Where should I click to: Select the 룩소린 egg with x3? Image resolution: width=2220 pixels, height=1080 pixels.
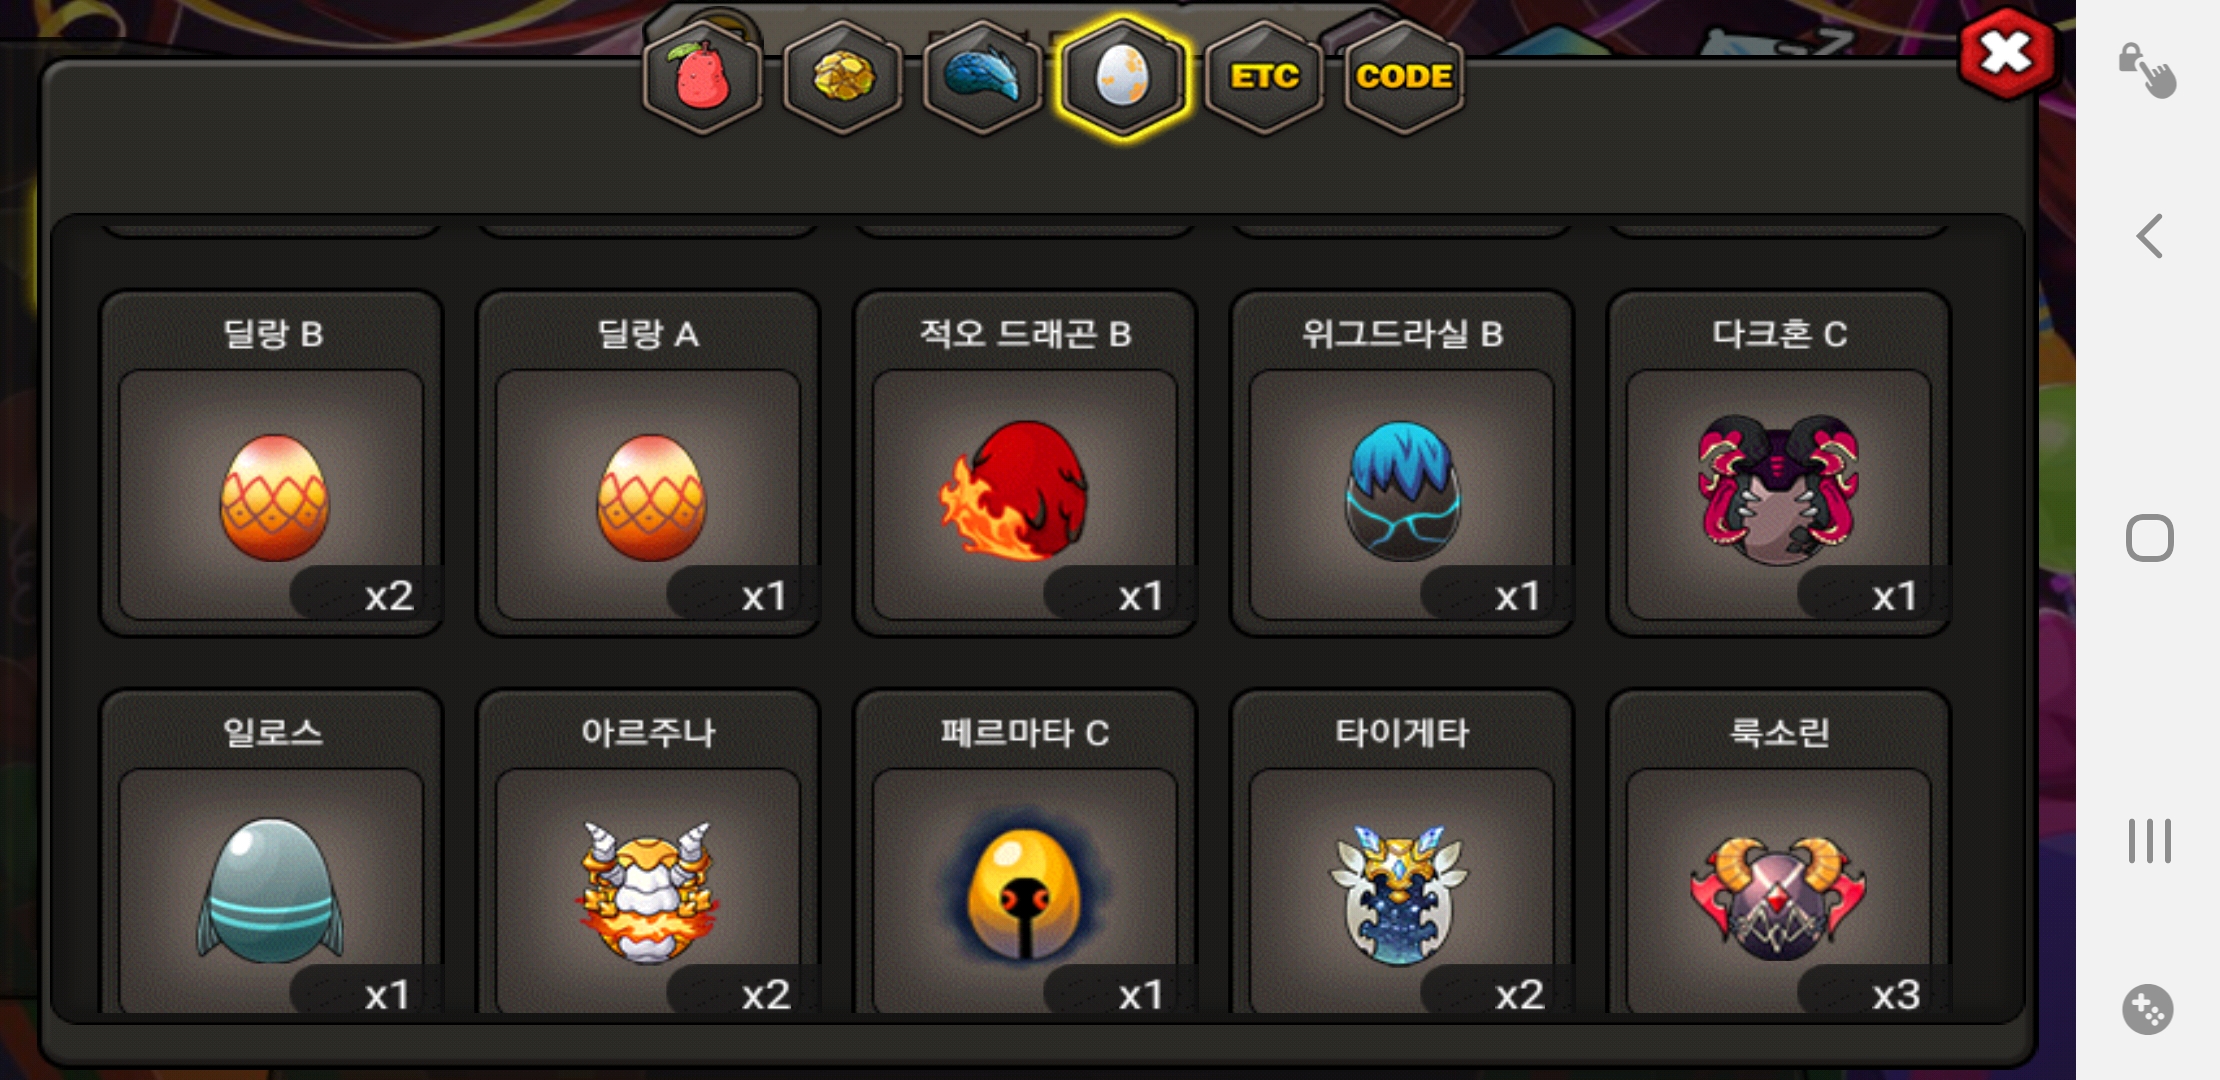point(1779,852)
